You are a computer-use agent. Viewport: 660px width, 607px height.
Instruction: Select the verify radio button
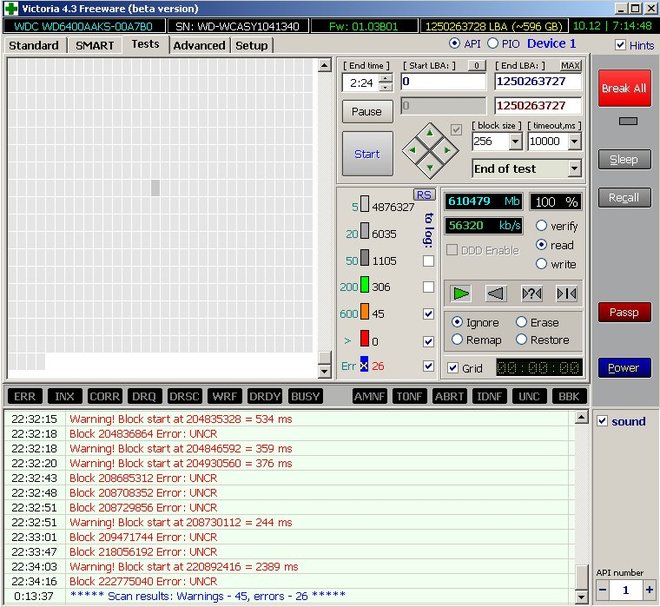pyautogui.click(x=542, y=226)
